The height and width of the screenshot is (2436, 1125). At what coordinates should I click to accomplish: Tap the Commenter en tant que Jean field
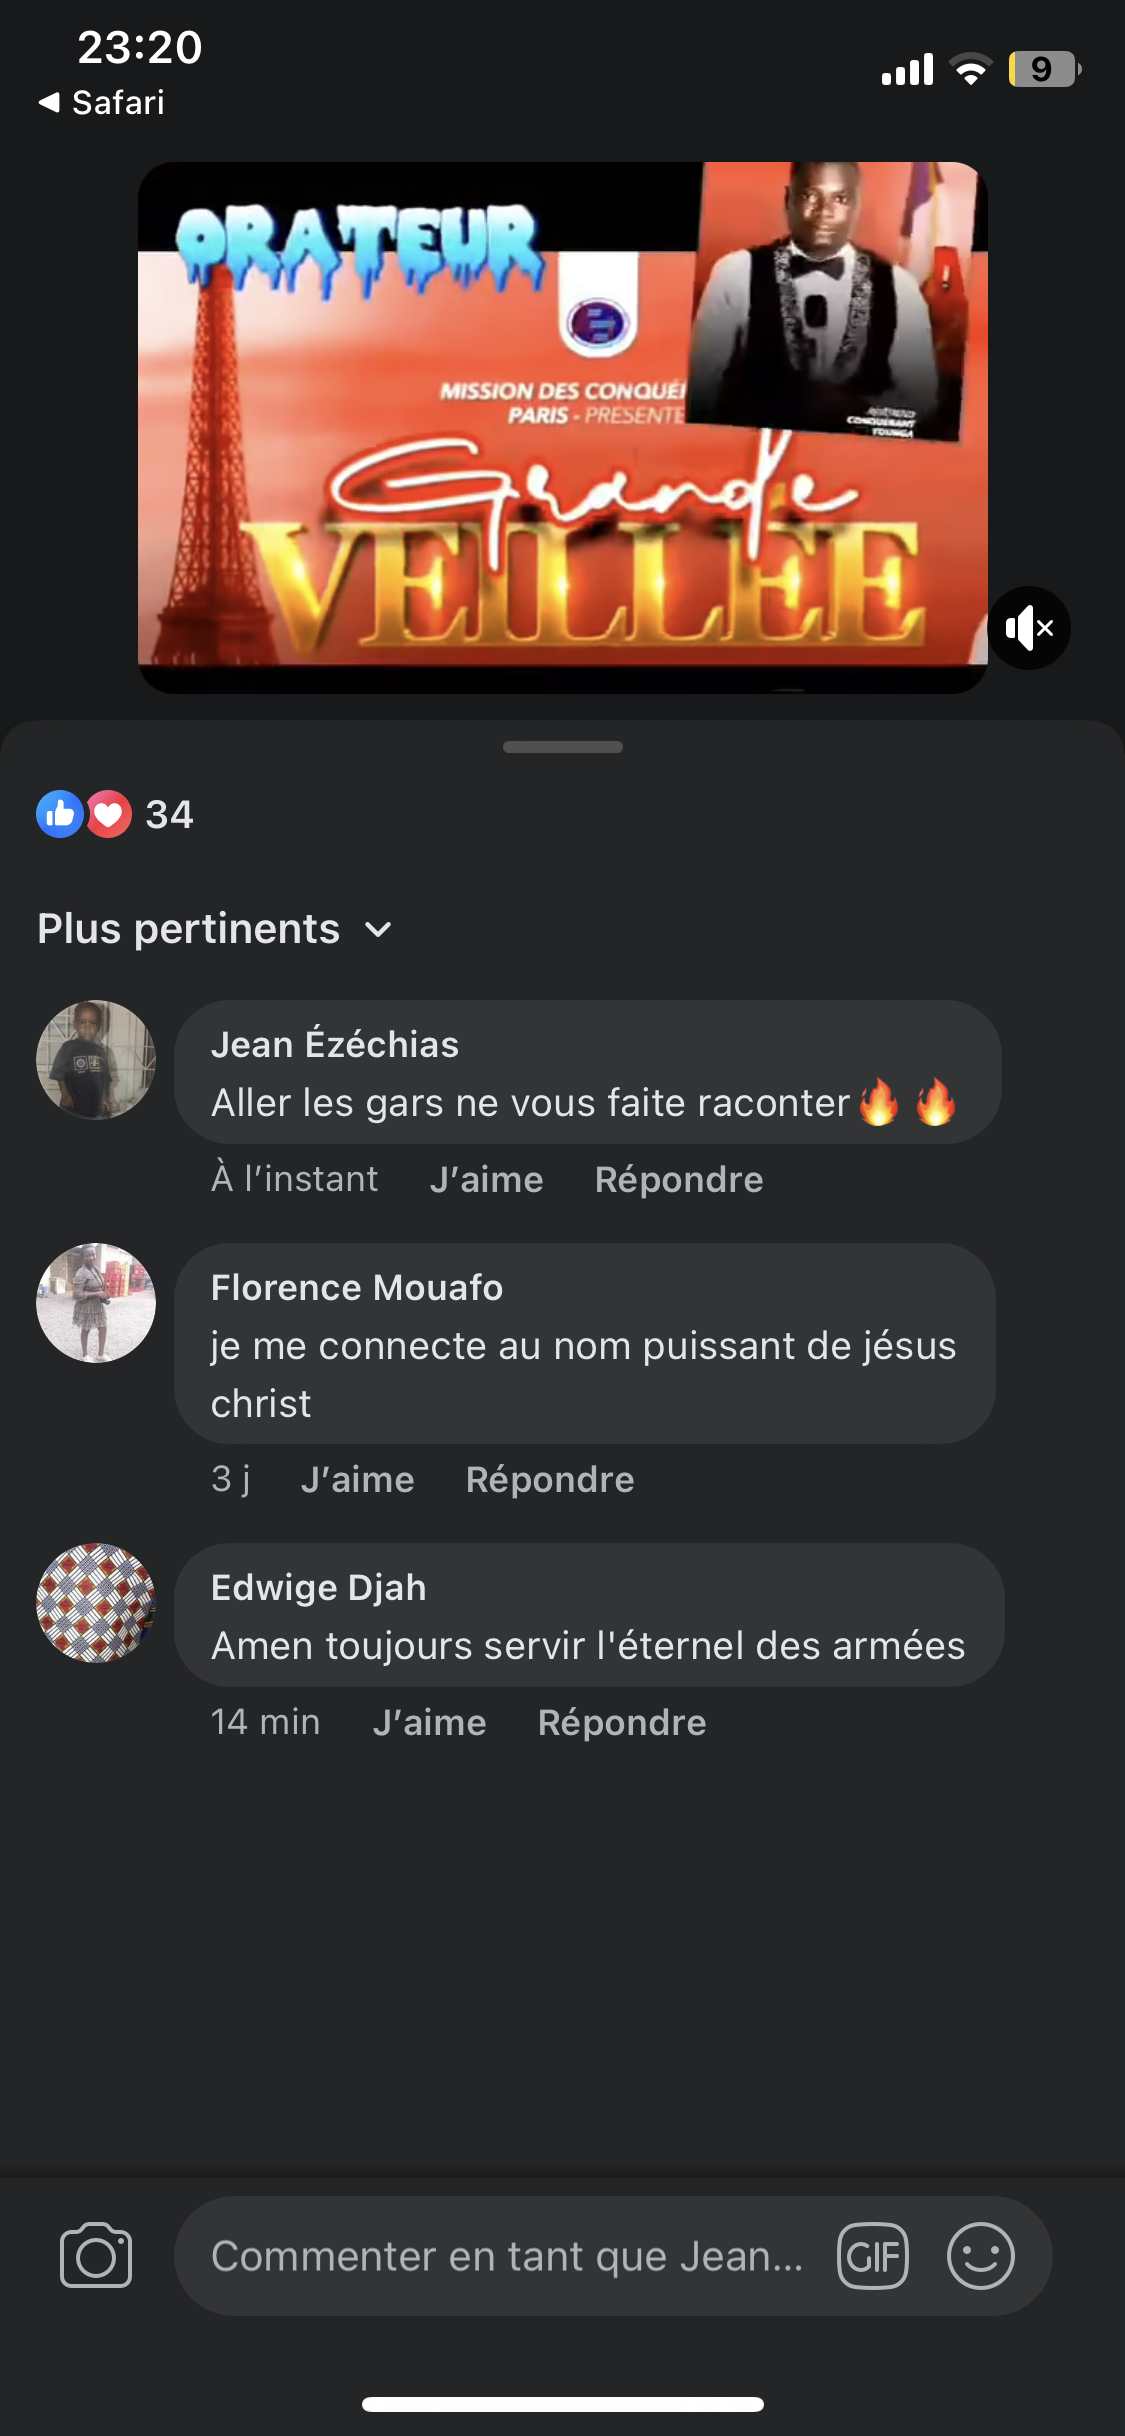[506, 2256]
